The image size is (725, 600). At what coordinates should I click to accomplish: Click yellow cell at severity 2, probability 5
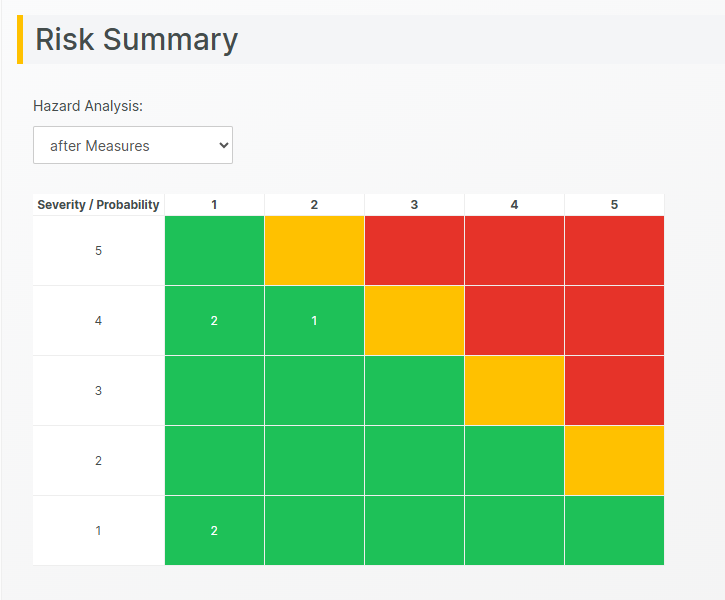point(614,460)
